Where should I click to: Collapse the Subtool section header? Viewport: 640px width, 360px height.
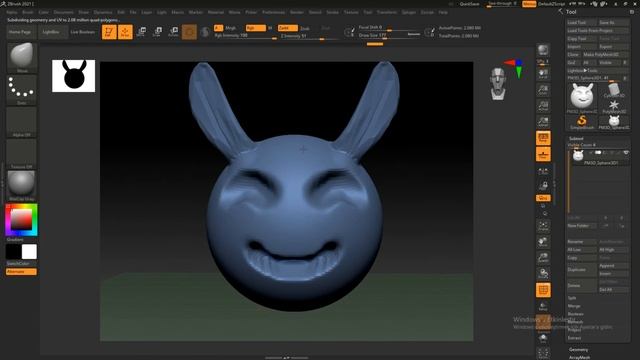click(x=576, y=139)
